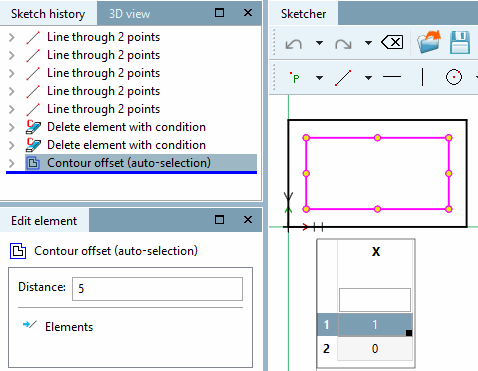Open the Point tool dropdown arrow
The image size is (478, 371).
coord(319,78)
